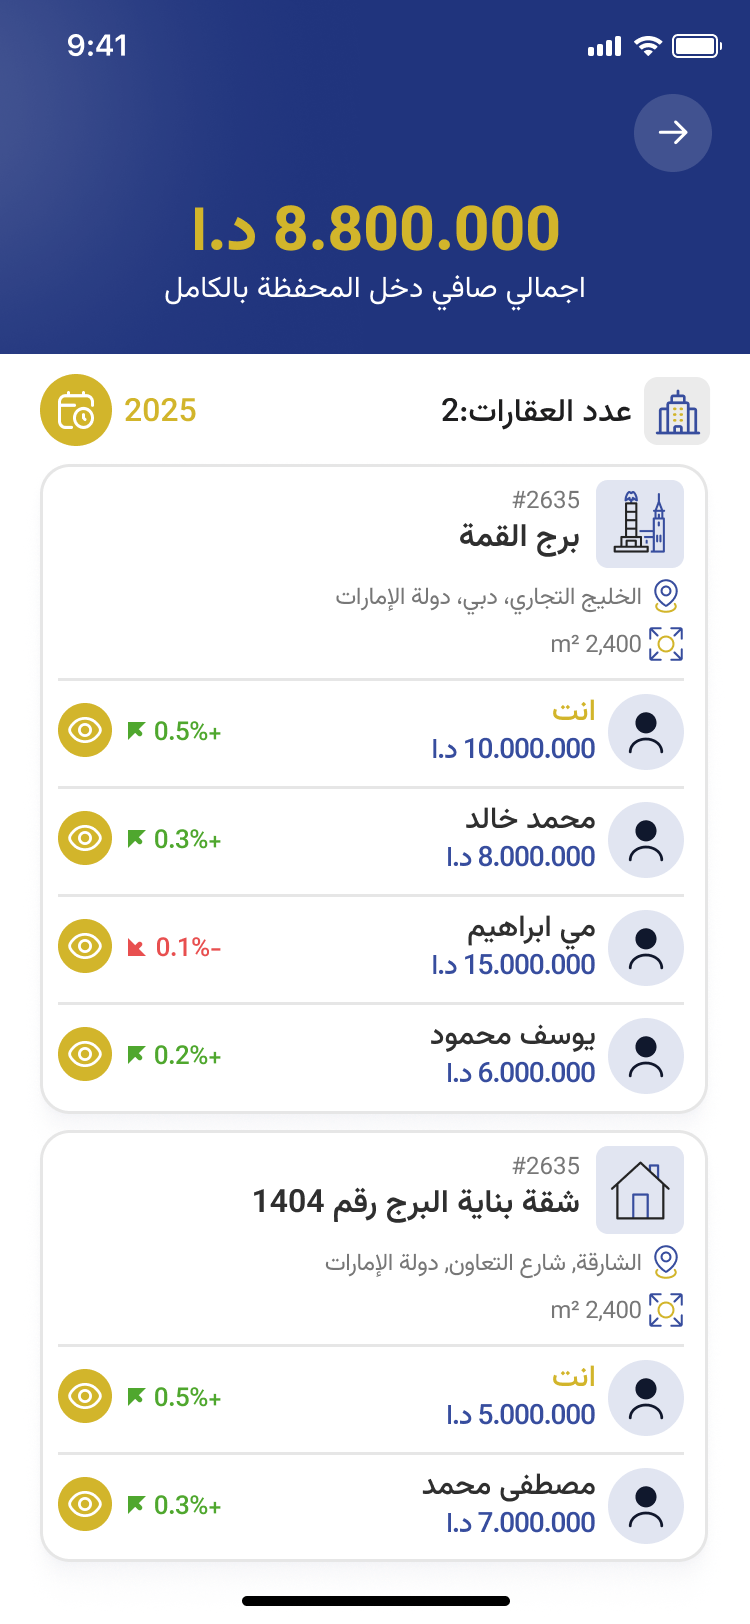Tap avatar icon of يوسف محمود
The image size is (750, 1624).
click(646, 1056)
